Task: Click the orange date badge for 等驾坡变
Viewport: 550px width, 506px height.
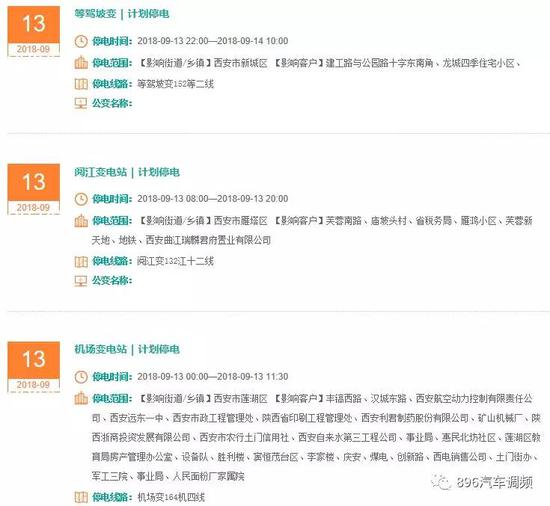Action: 34,31
